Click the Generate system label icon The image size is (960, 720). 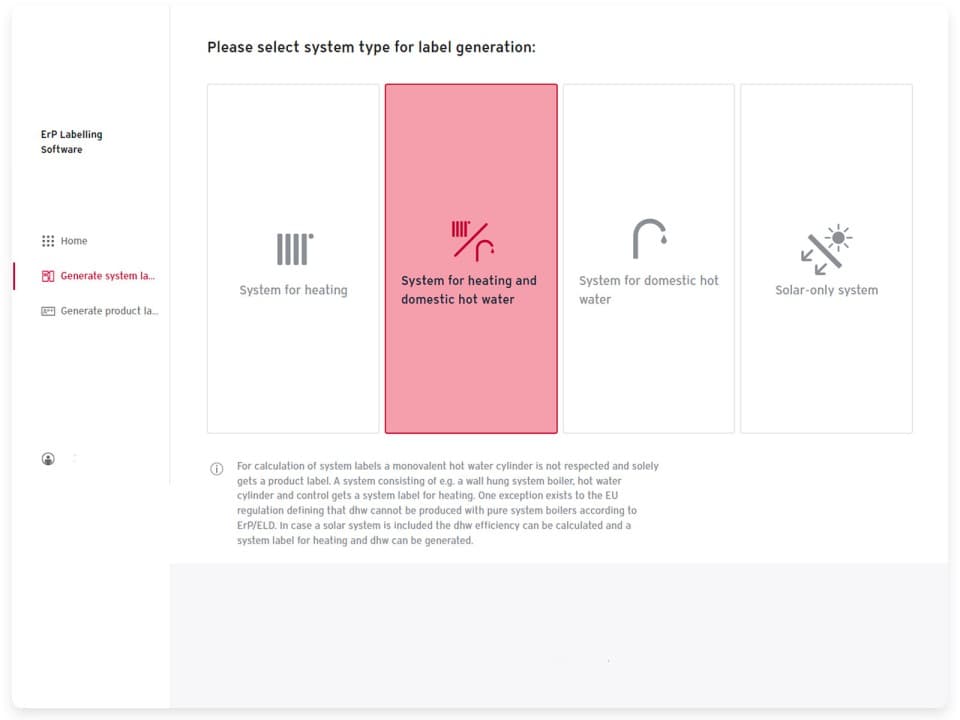(x=47, y=276)
